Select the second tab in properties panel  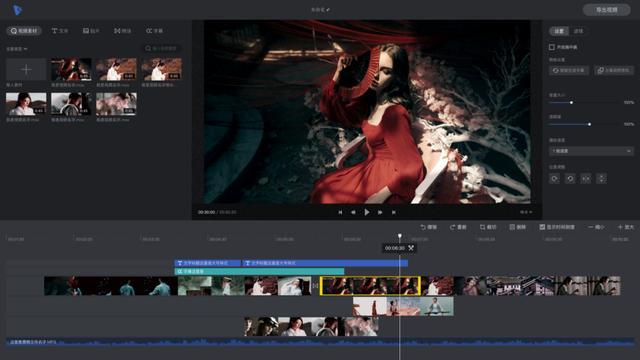click(578, 31)
